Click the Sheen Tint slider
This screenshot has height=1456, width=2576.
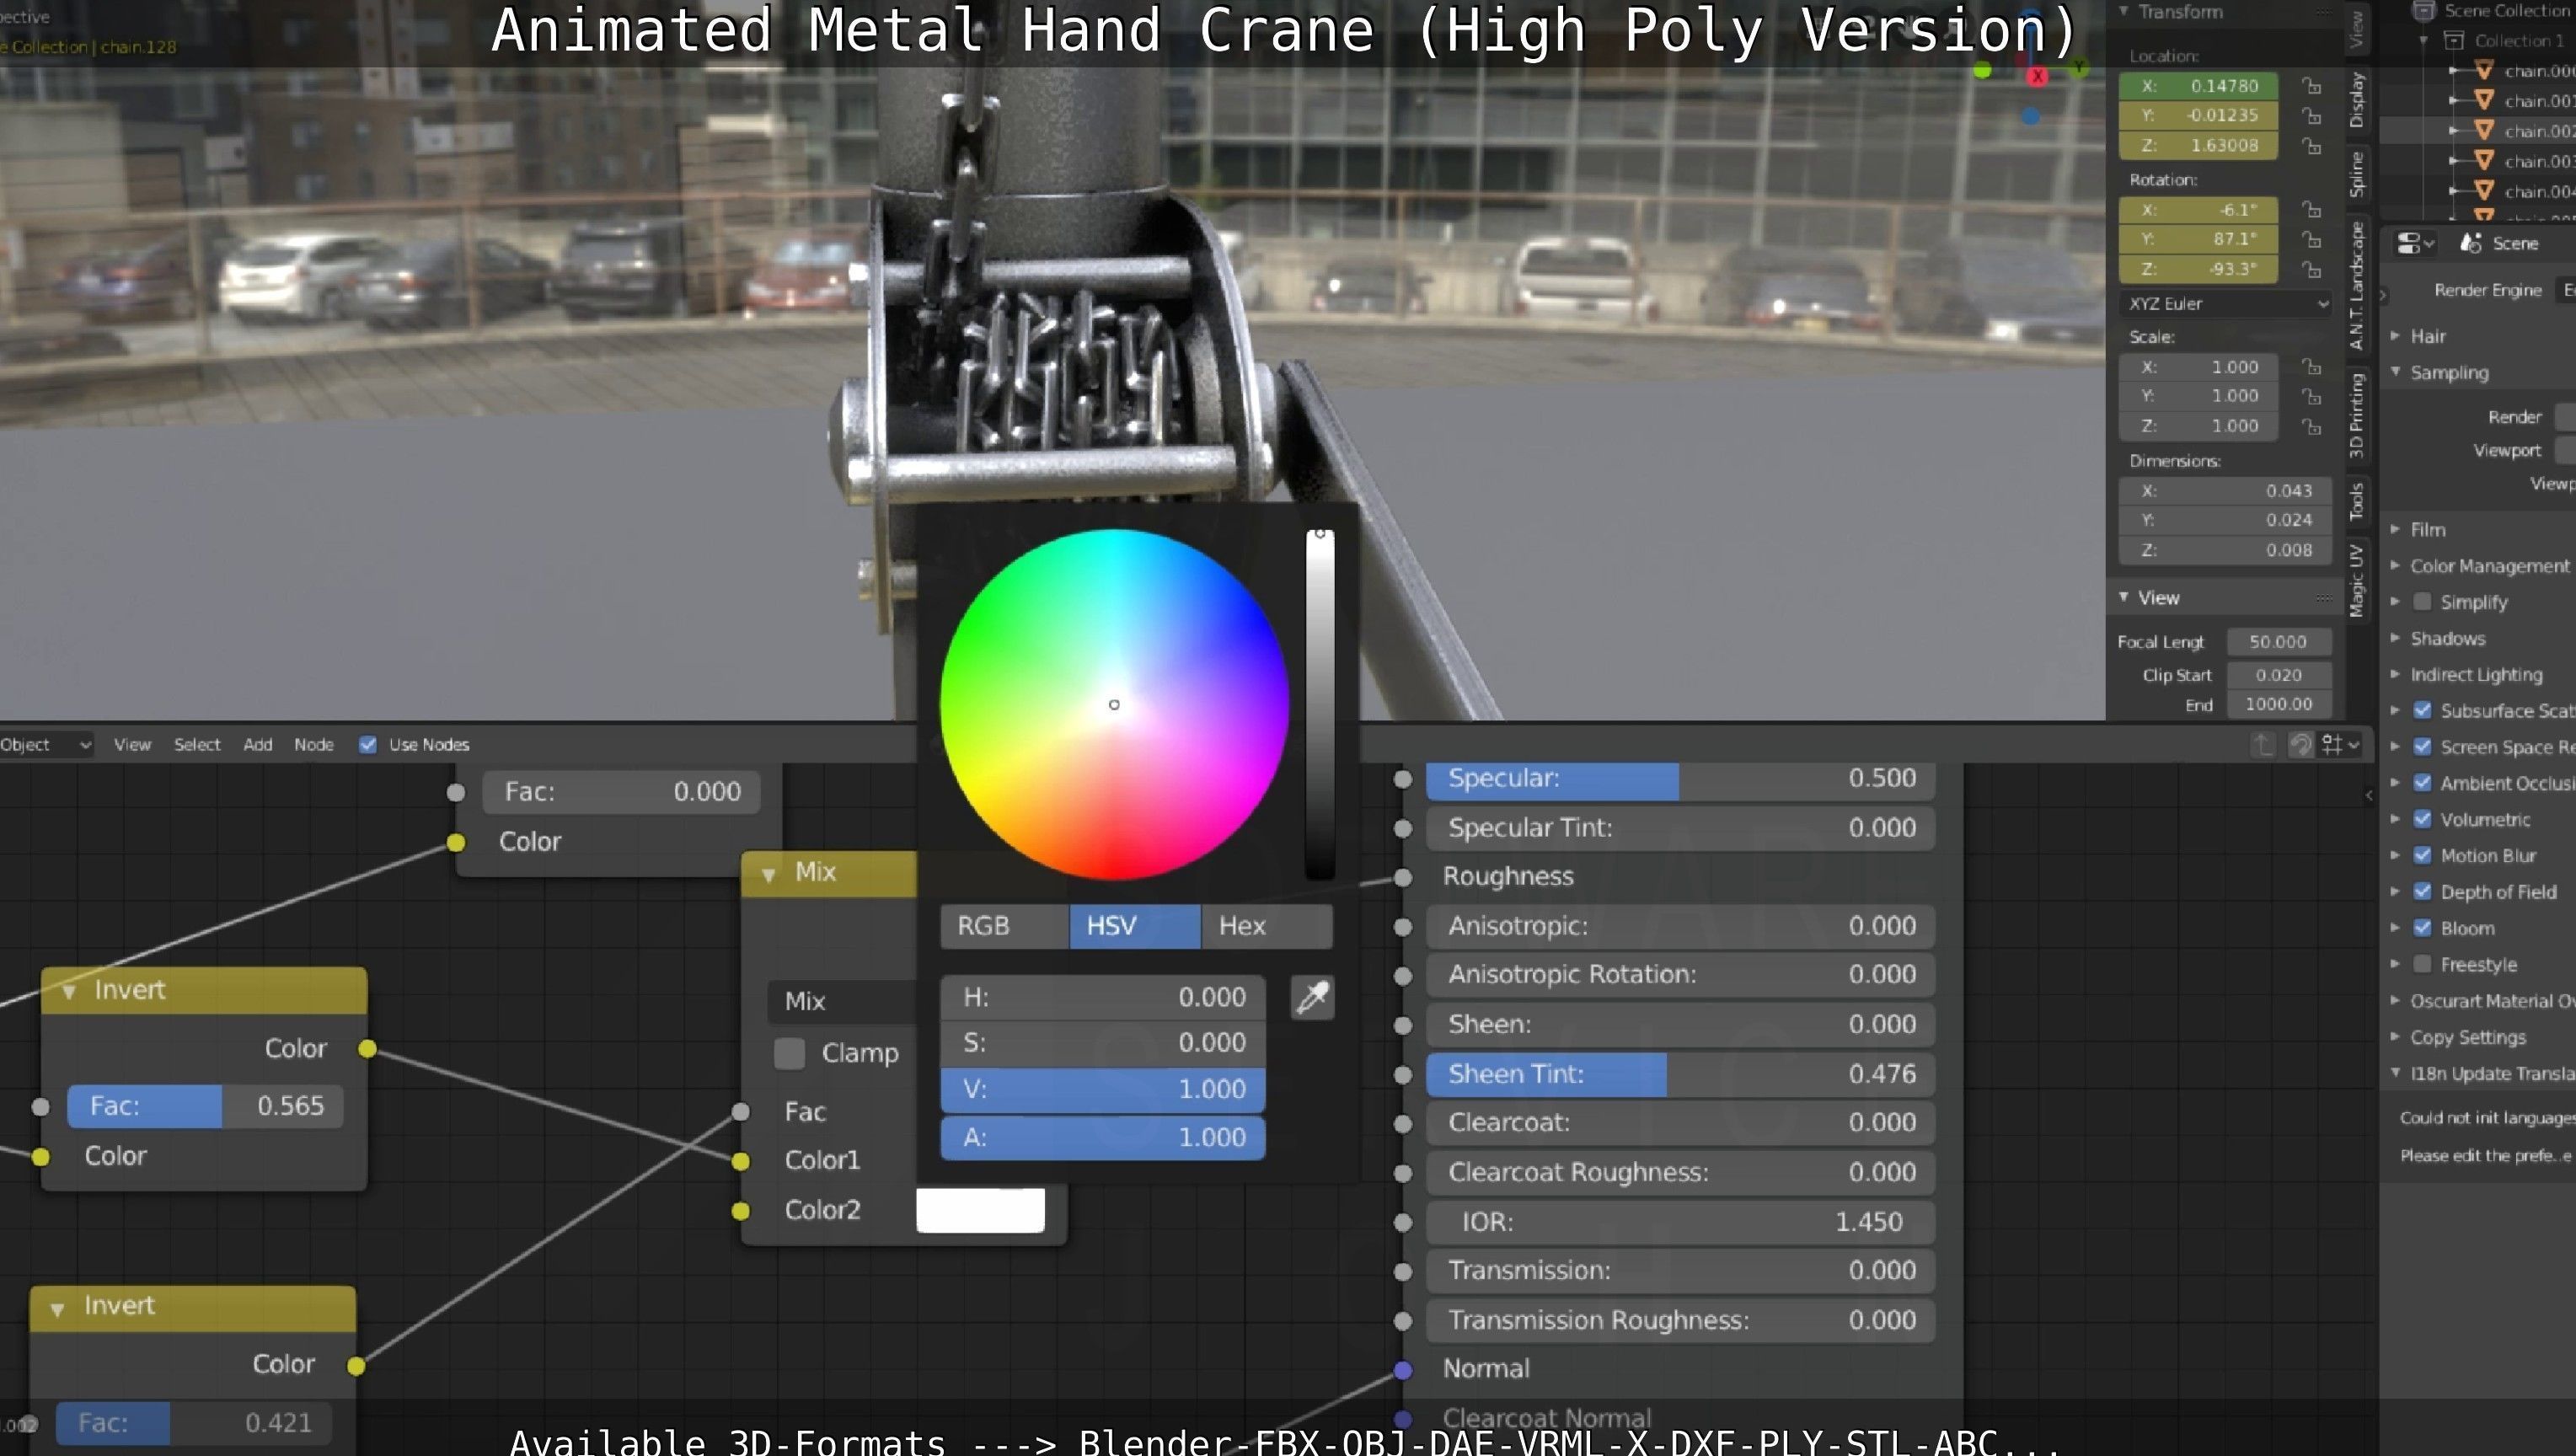(1680, 1074)
